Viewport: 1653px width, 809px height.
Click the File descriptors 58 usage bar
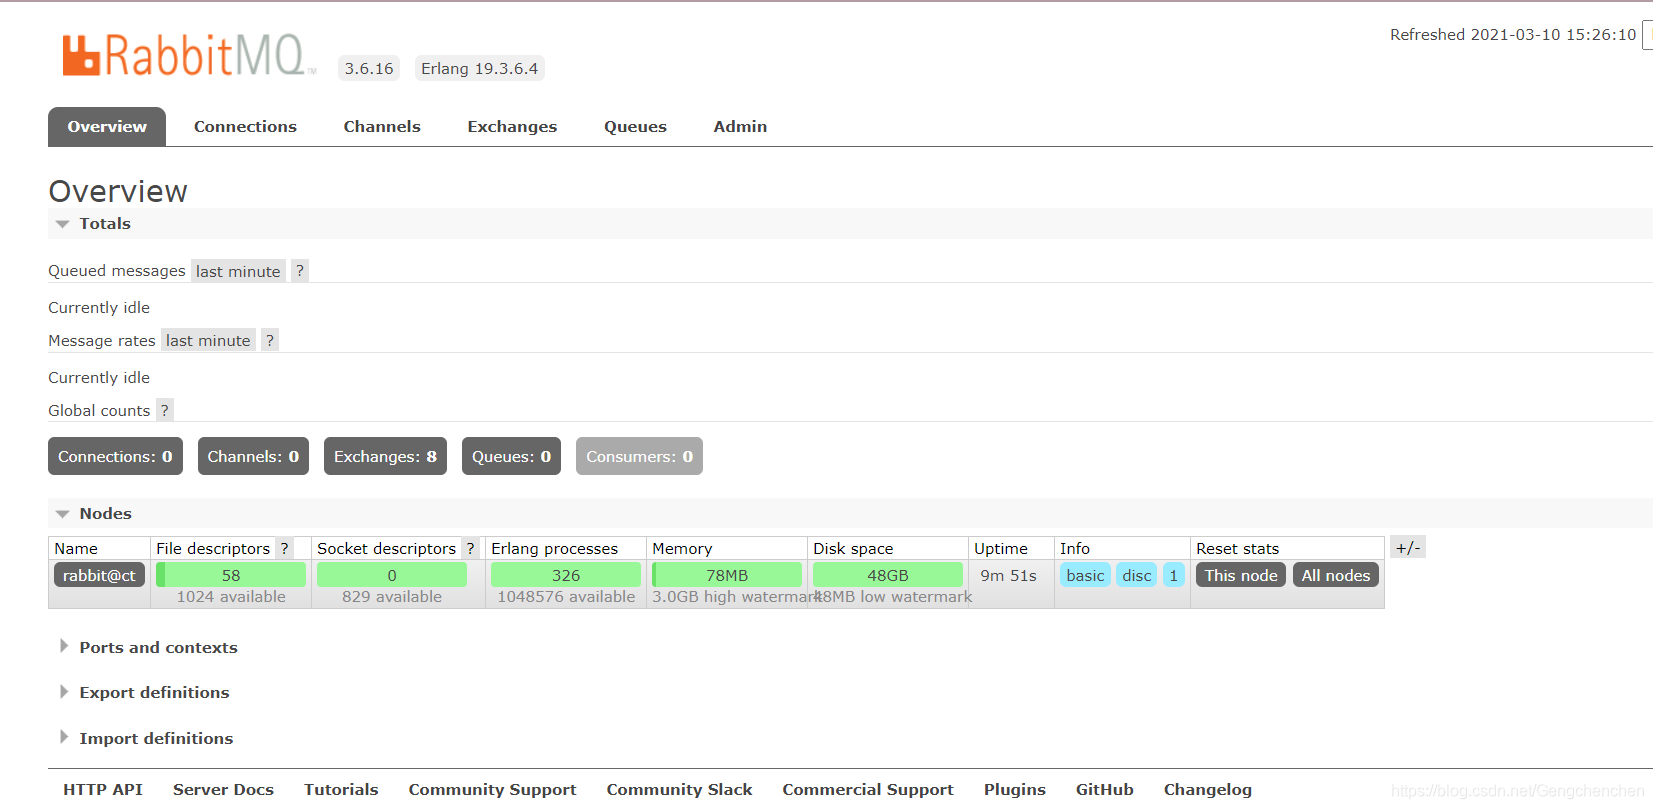click(x=231, y=575)
